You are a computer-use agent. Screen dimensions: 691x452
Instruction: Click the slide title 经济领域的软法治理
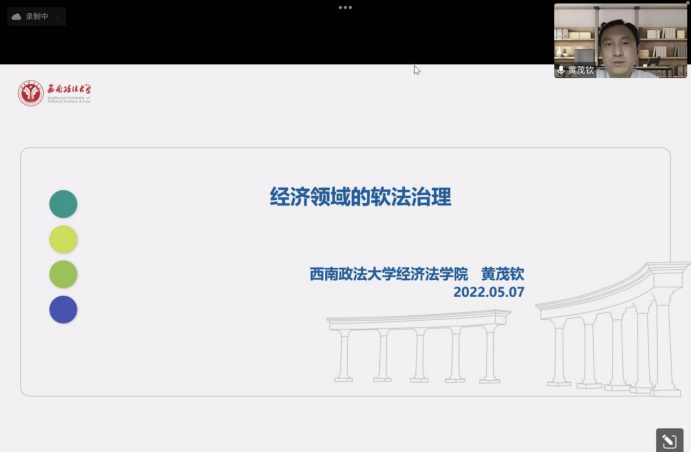[x=360, y=197]
